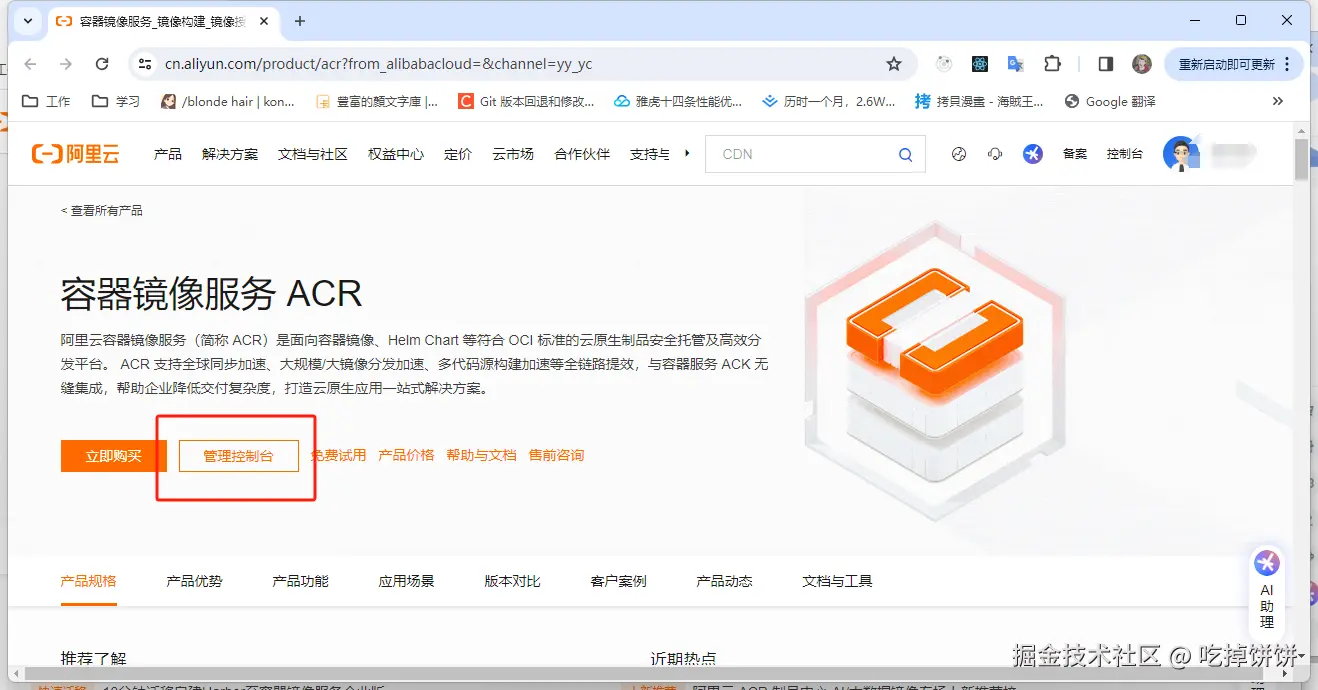
Task: Click the search magnifier icon
Action: pyautogui.click(x=905, y=154)
